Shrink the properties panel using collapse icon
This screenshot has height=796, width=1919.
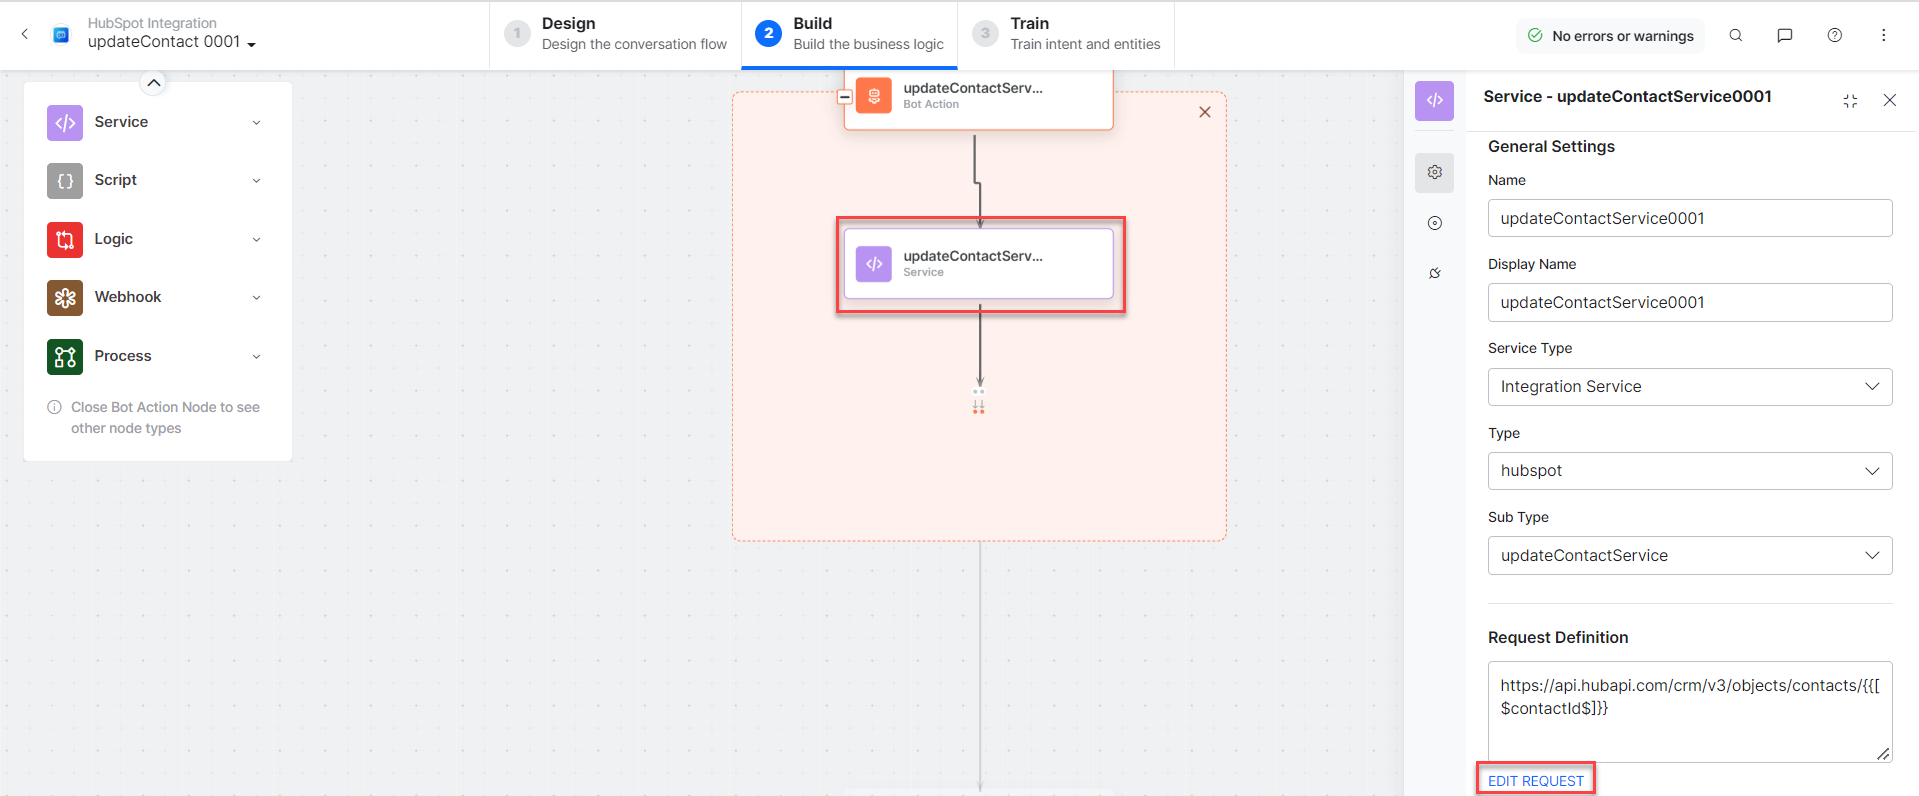click(x=1850, y=100)
